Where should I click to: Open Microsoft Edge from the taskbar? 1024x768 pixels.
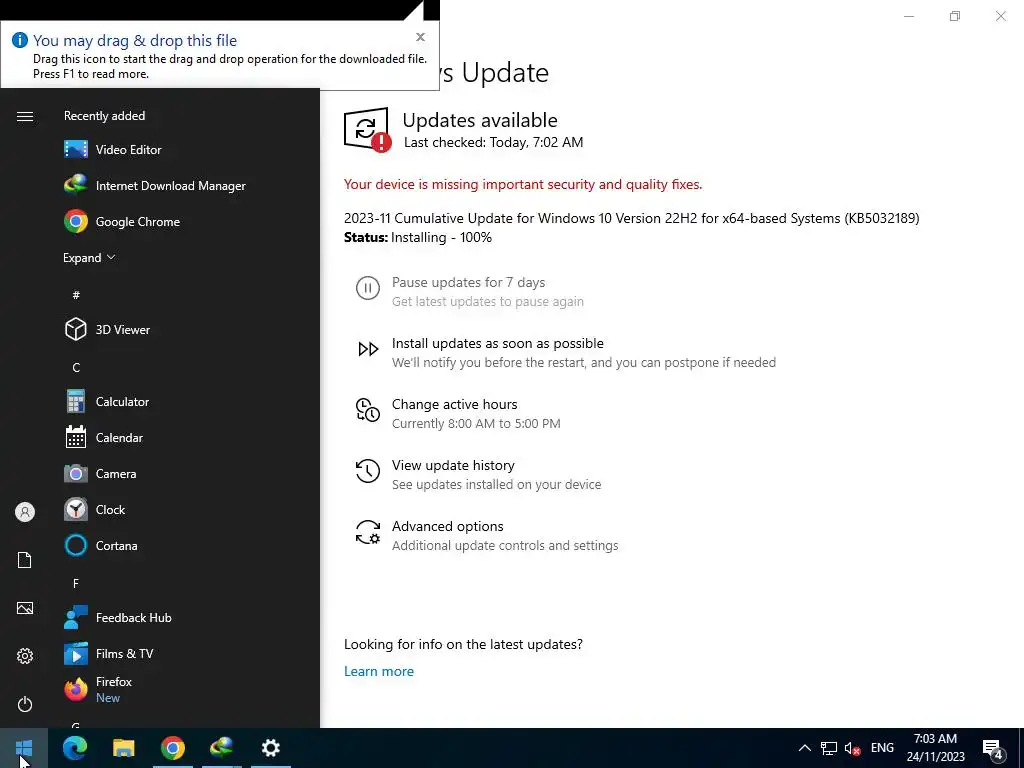74,748
